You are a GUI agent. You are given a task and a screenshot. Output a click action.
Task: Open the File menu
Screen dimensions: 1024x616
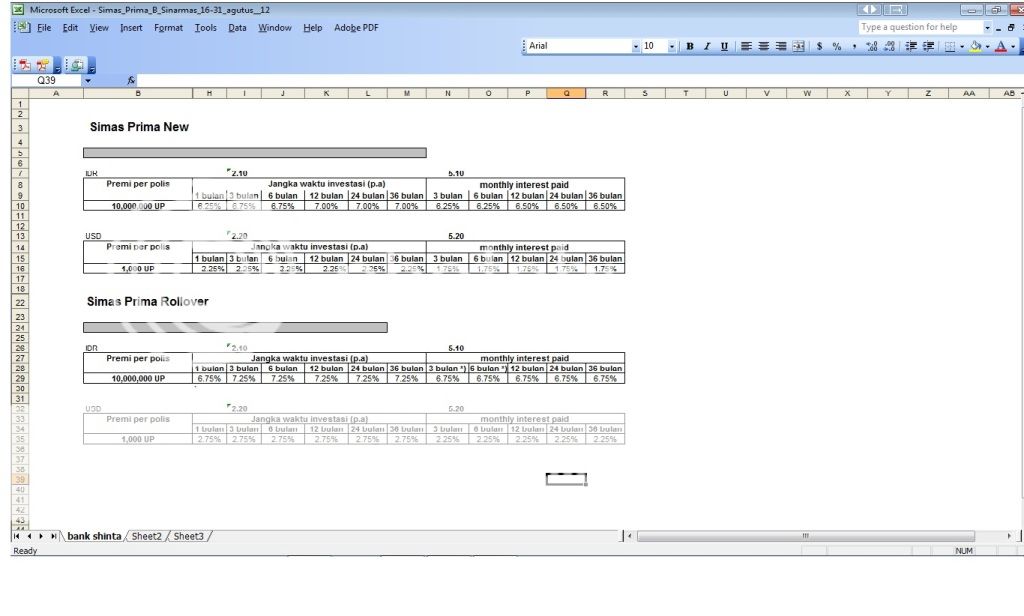44,27
